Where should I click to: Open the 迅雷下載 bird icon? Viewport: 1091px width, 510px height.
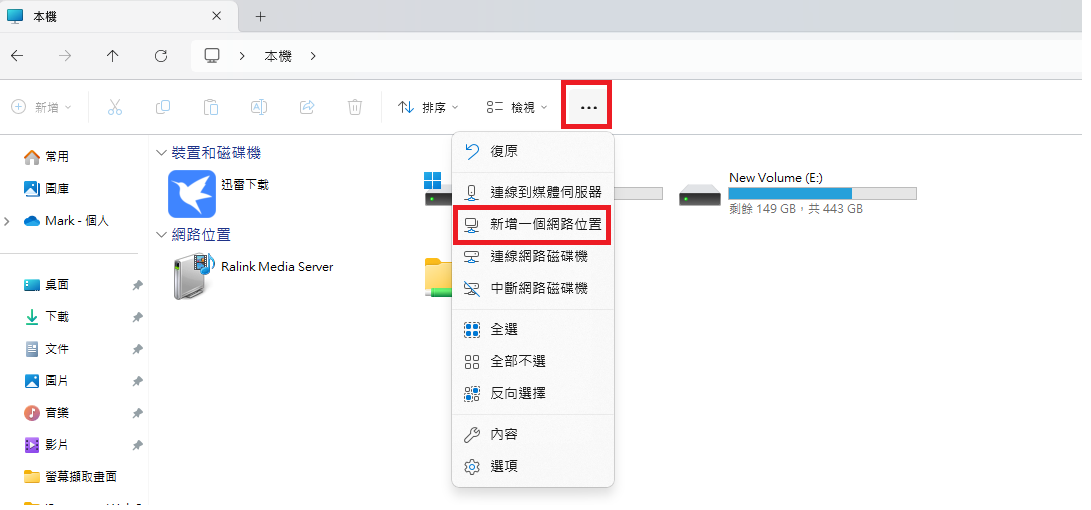[192, 194]
